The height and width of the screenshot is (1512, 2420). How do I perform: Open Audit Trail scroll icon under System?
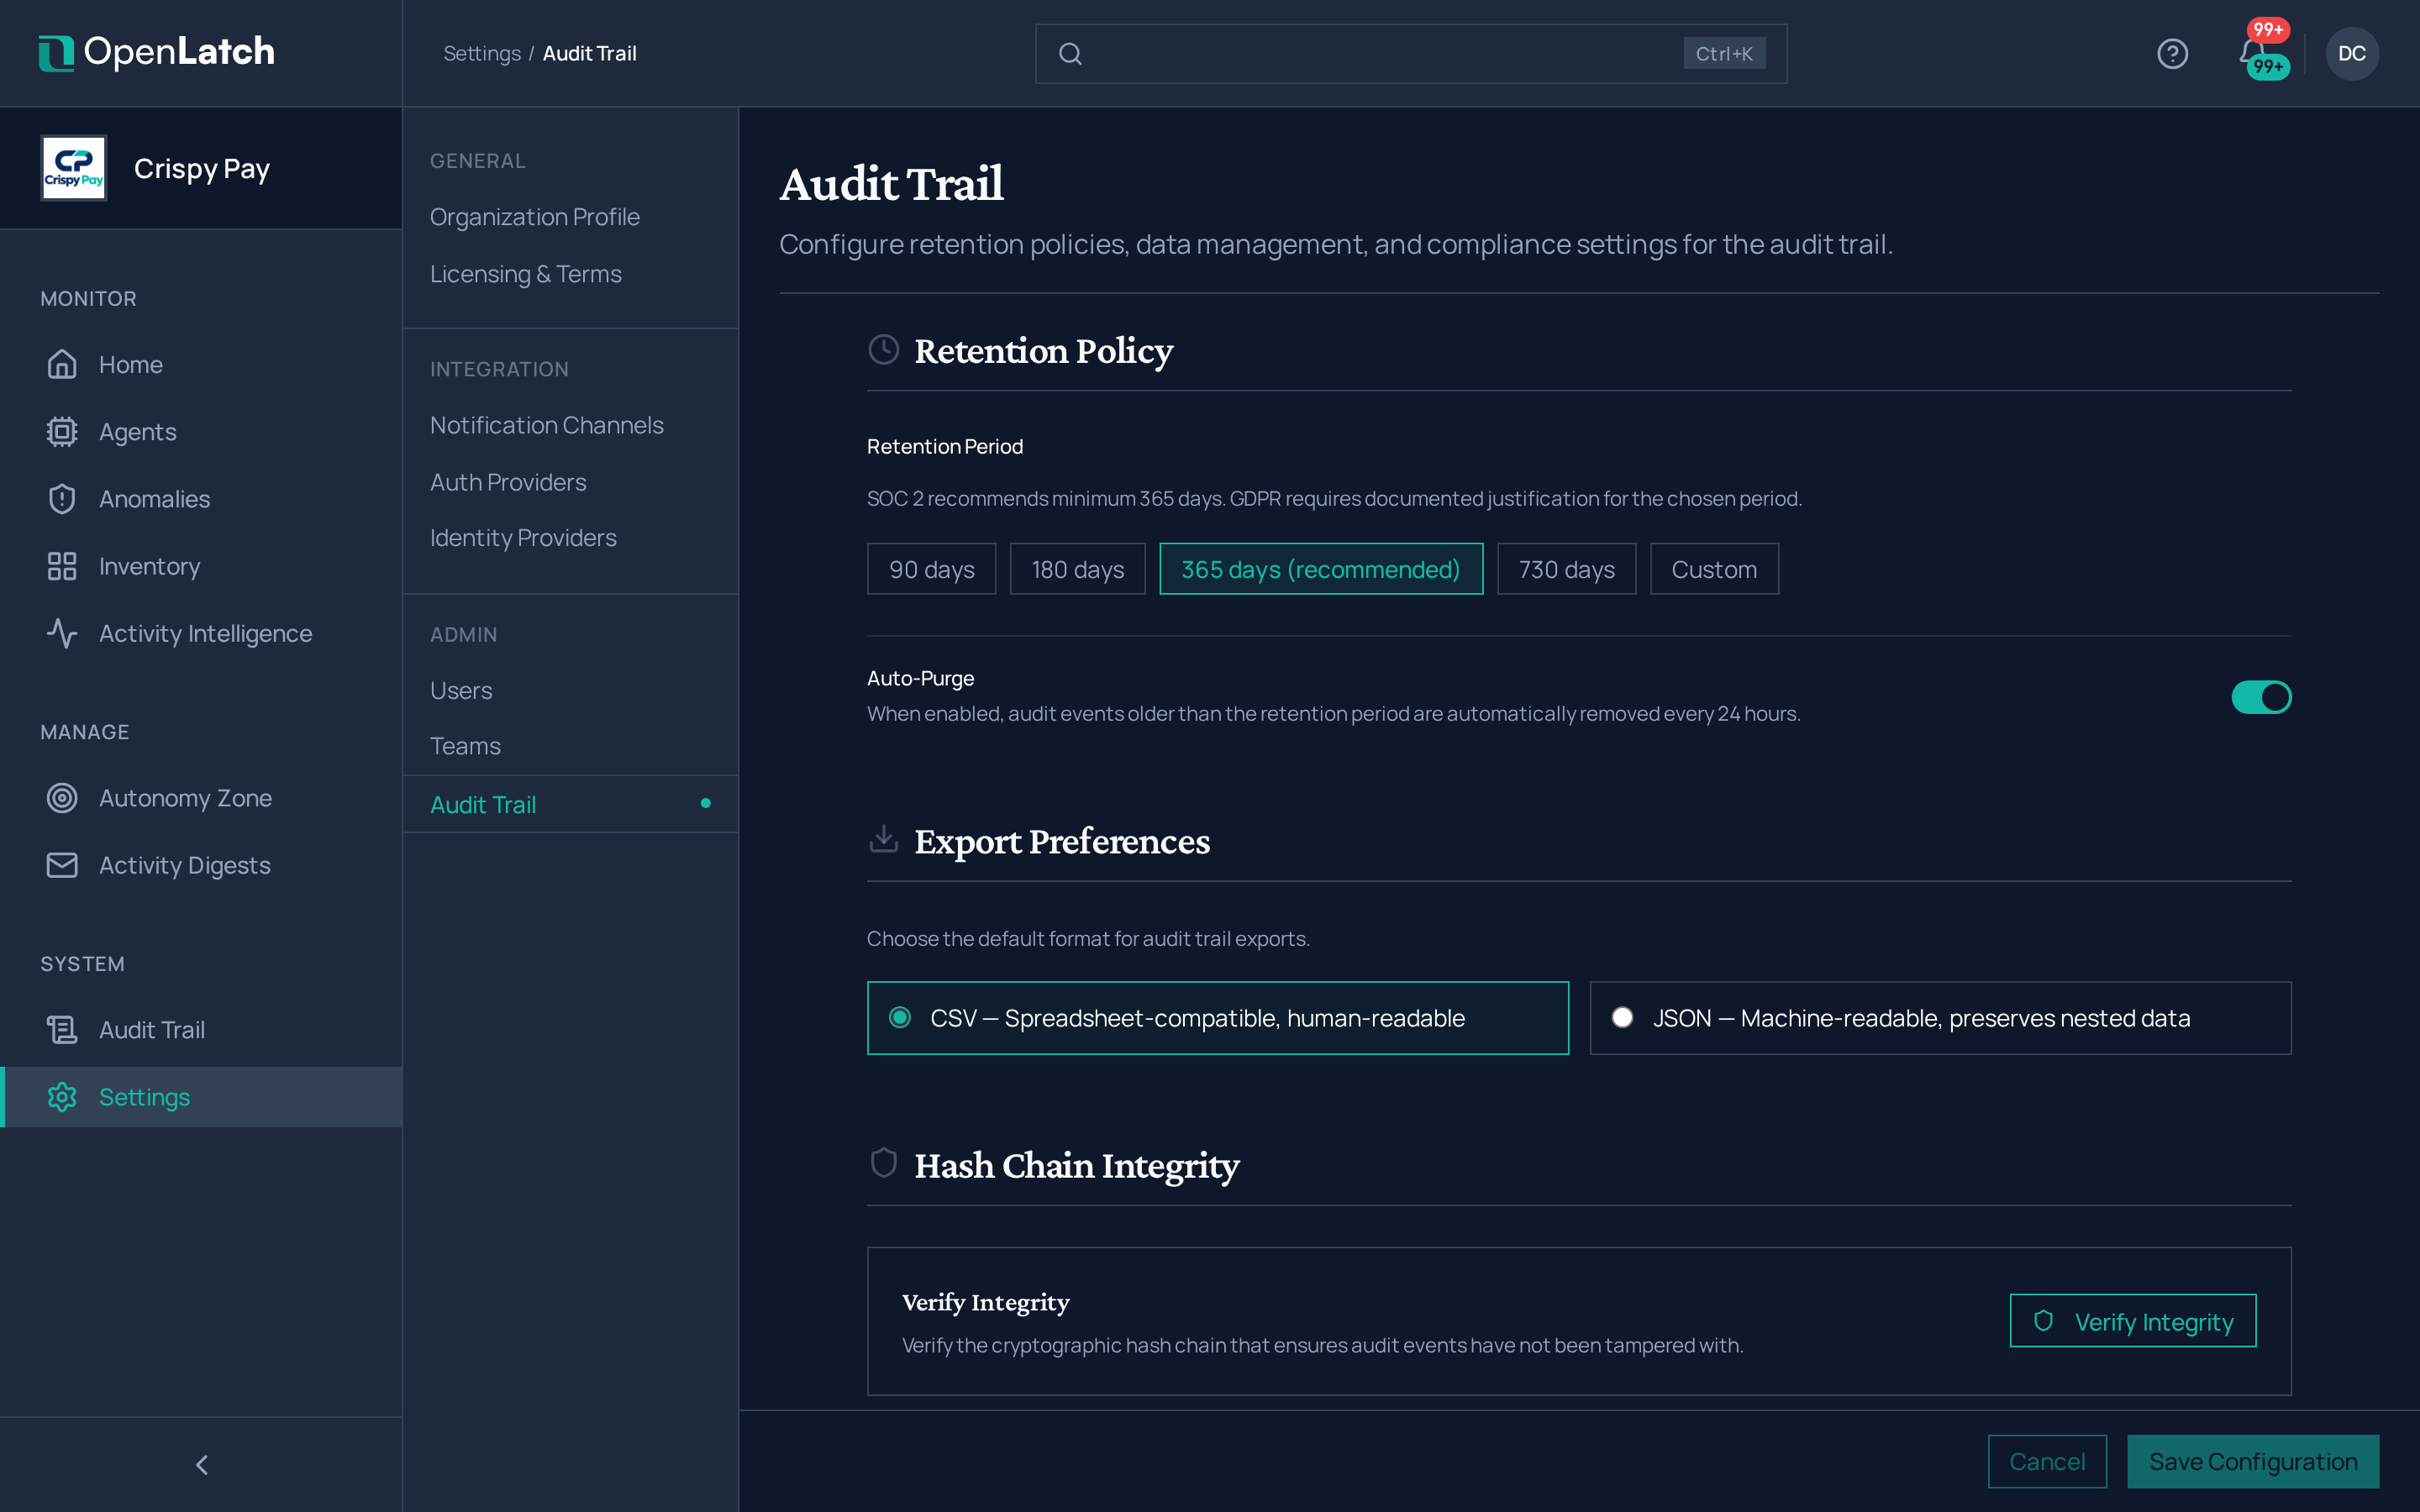point(62,1030)
